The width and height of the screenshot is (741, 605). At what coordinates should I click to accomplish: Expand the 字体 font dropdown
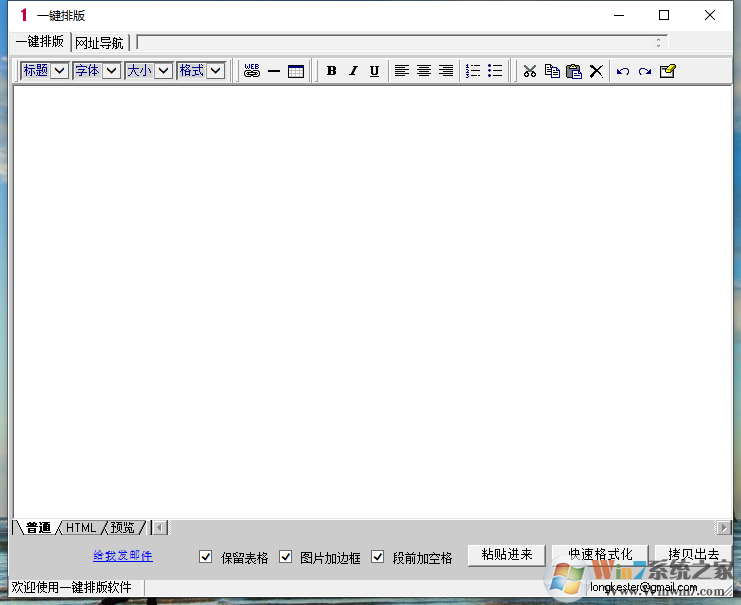click(111, 71)
